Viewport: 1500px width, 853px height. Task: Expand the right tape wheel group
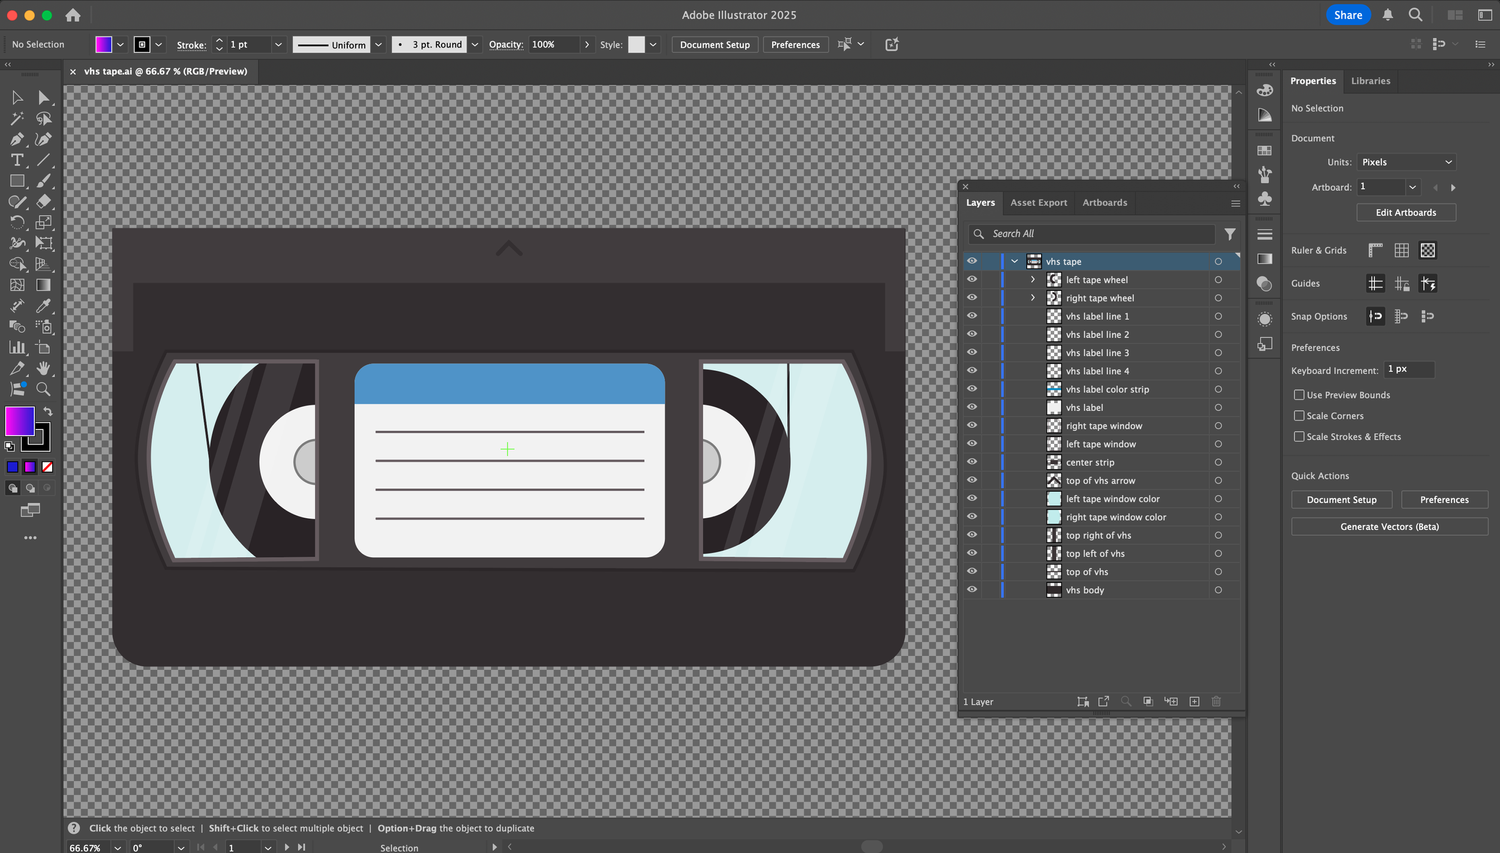1033,298
